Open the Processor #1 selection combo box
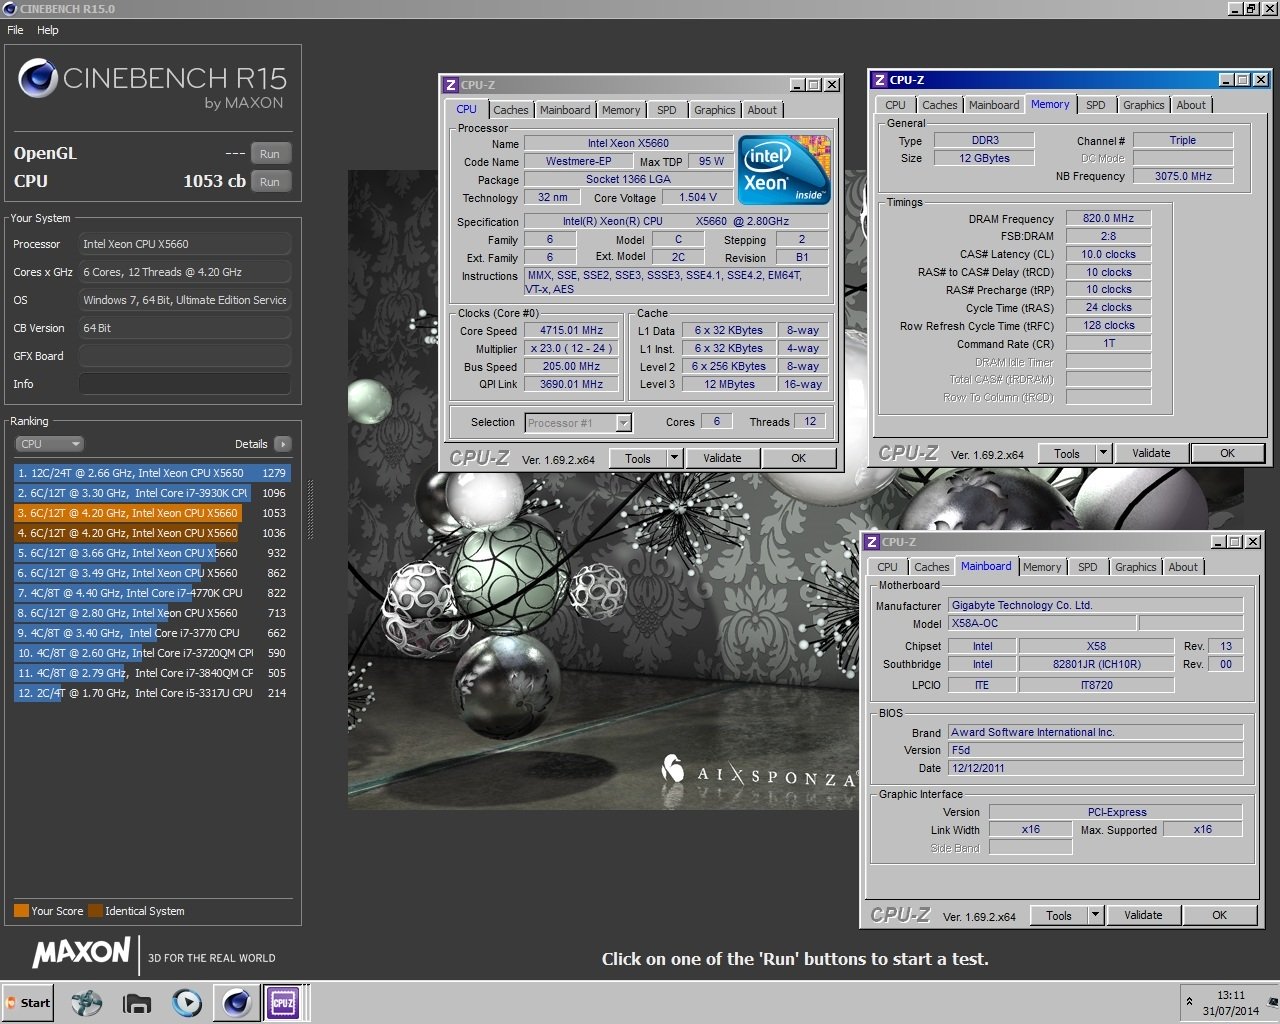The image size is (1280, 1024). pos(578,423)
